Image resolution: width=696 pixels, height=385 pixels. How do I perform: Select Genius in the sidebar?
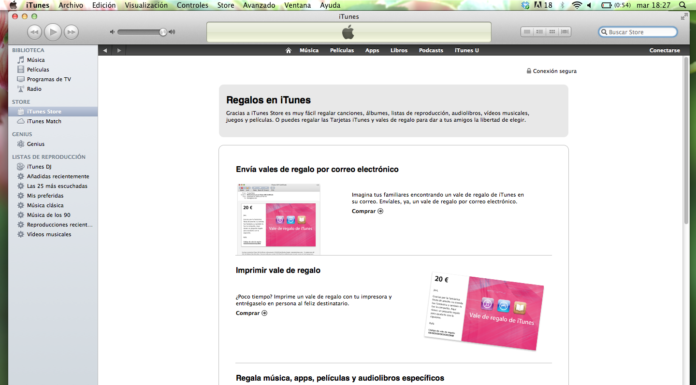(x=53, y=144)
